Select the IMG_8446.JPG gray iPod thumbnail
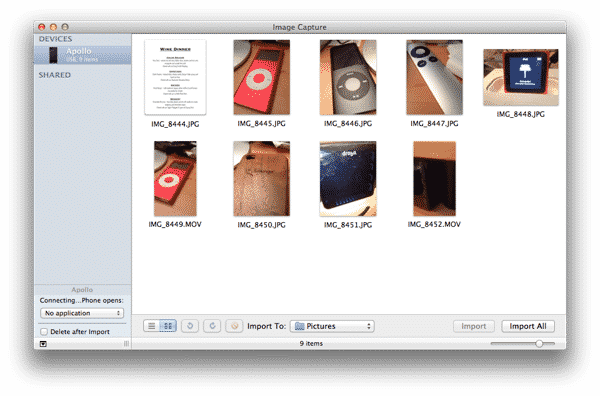600x396 pixels. click(x=348, y=77)
